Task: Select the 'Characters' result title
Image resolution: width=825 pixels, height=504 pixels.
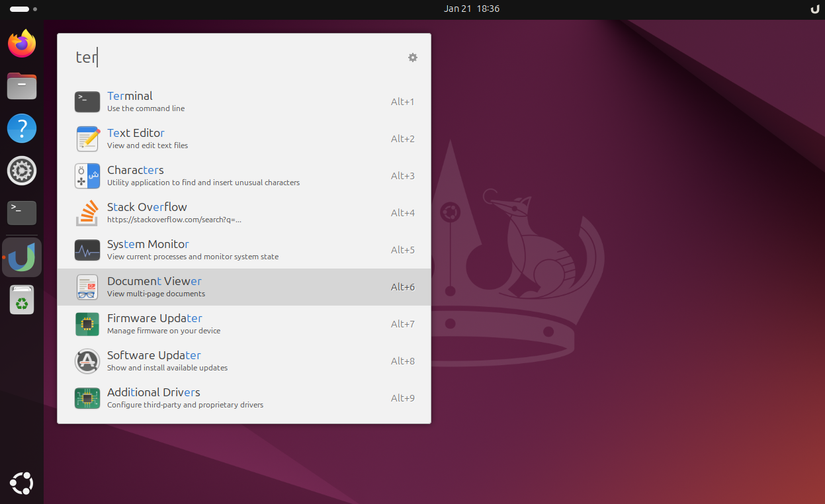Action: (135, 170)
